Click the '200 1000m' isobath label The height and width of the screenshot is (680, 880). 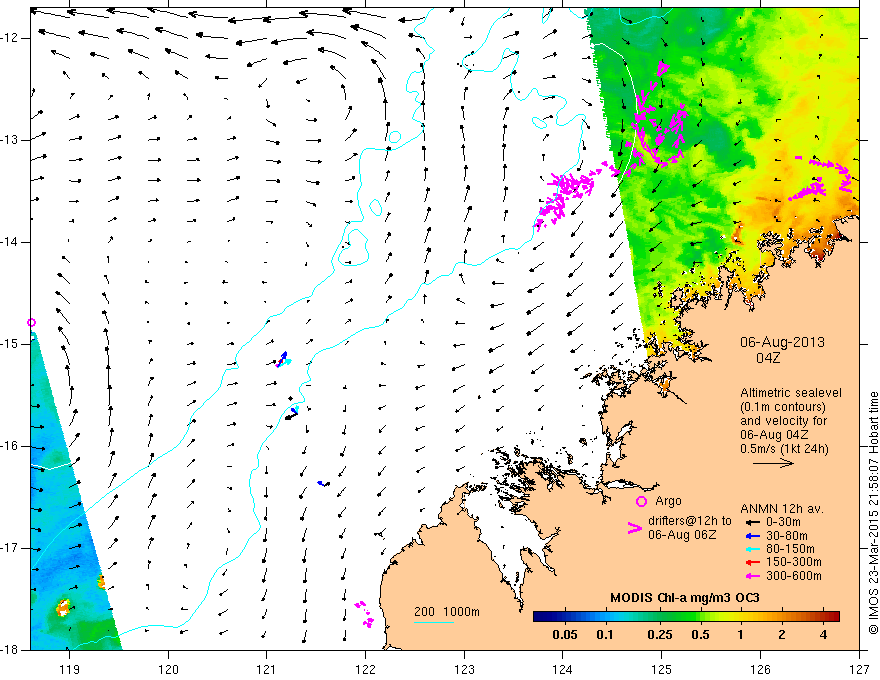447,612
